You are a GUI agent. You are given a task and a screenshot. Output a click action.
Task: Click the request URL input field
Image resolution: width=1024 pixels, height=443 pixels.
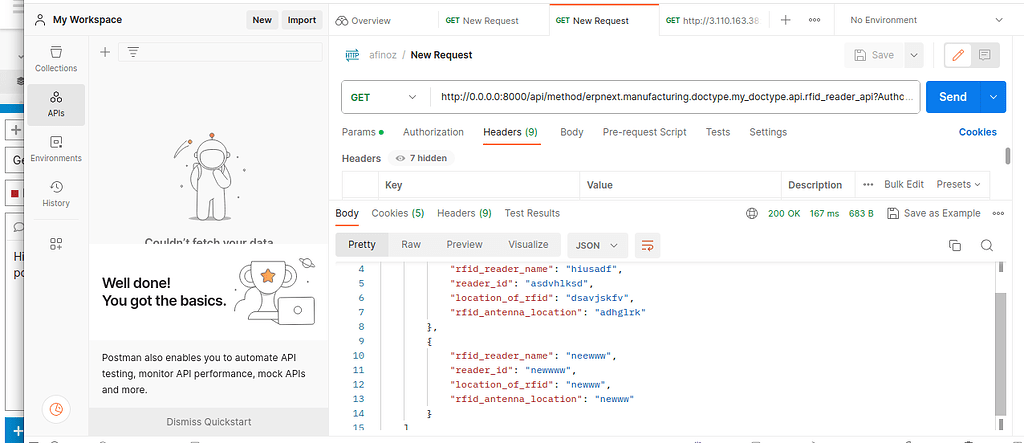click(675, 97)
